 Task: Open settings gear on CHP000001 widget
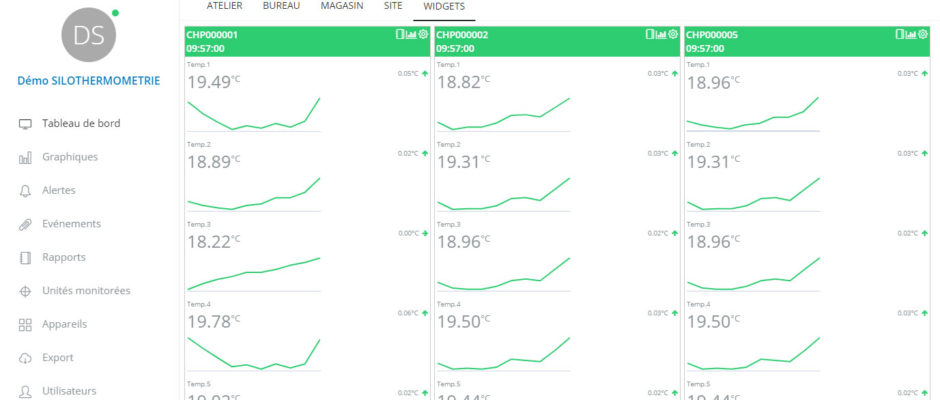pyautogui.click(x=423, y=34)
